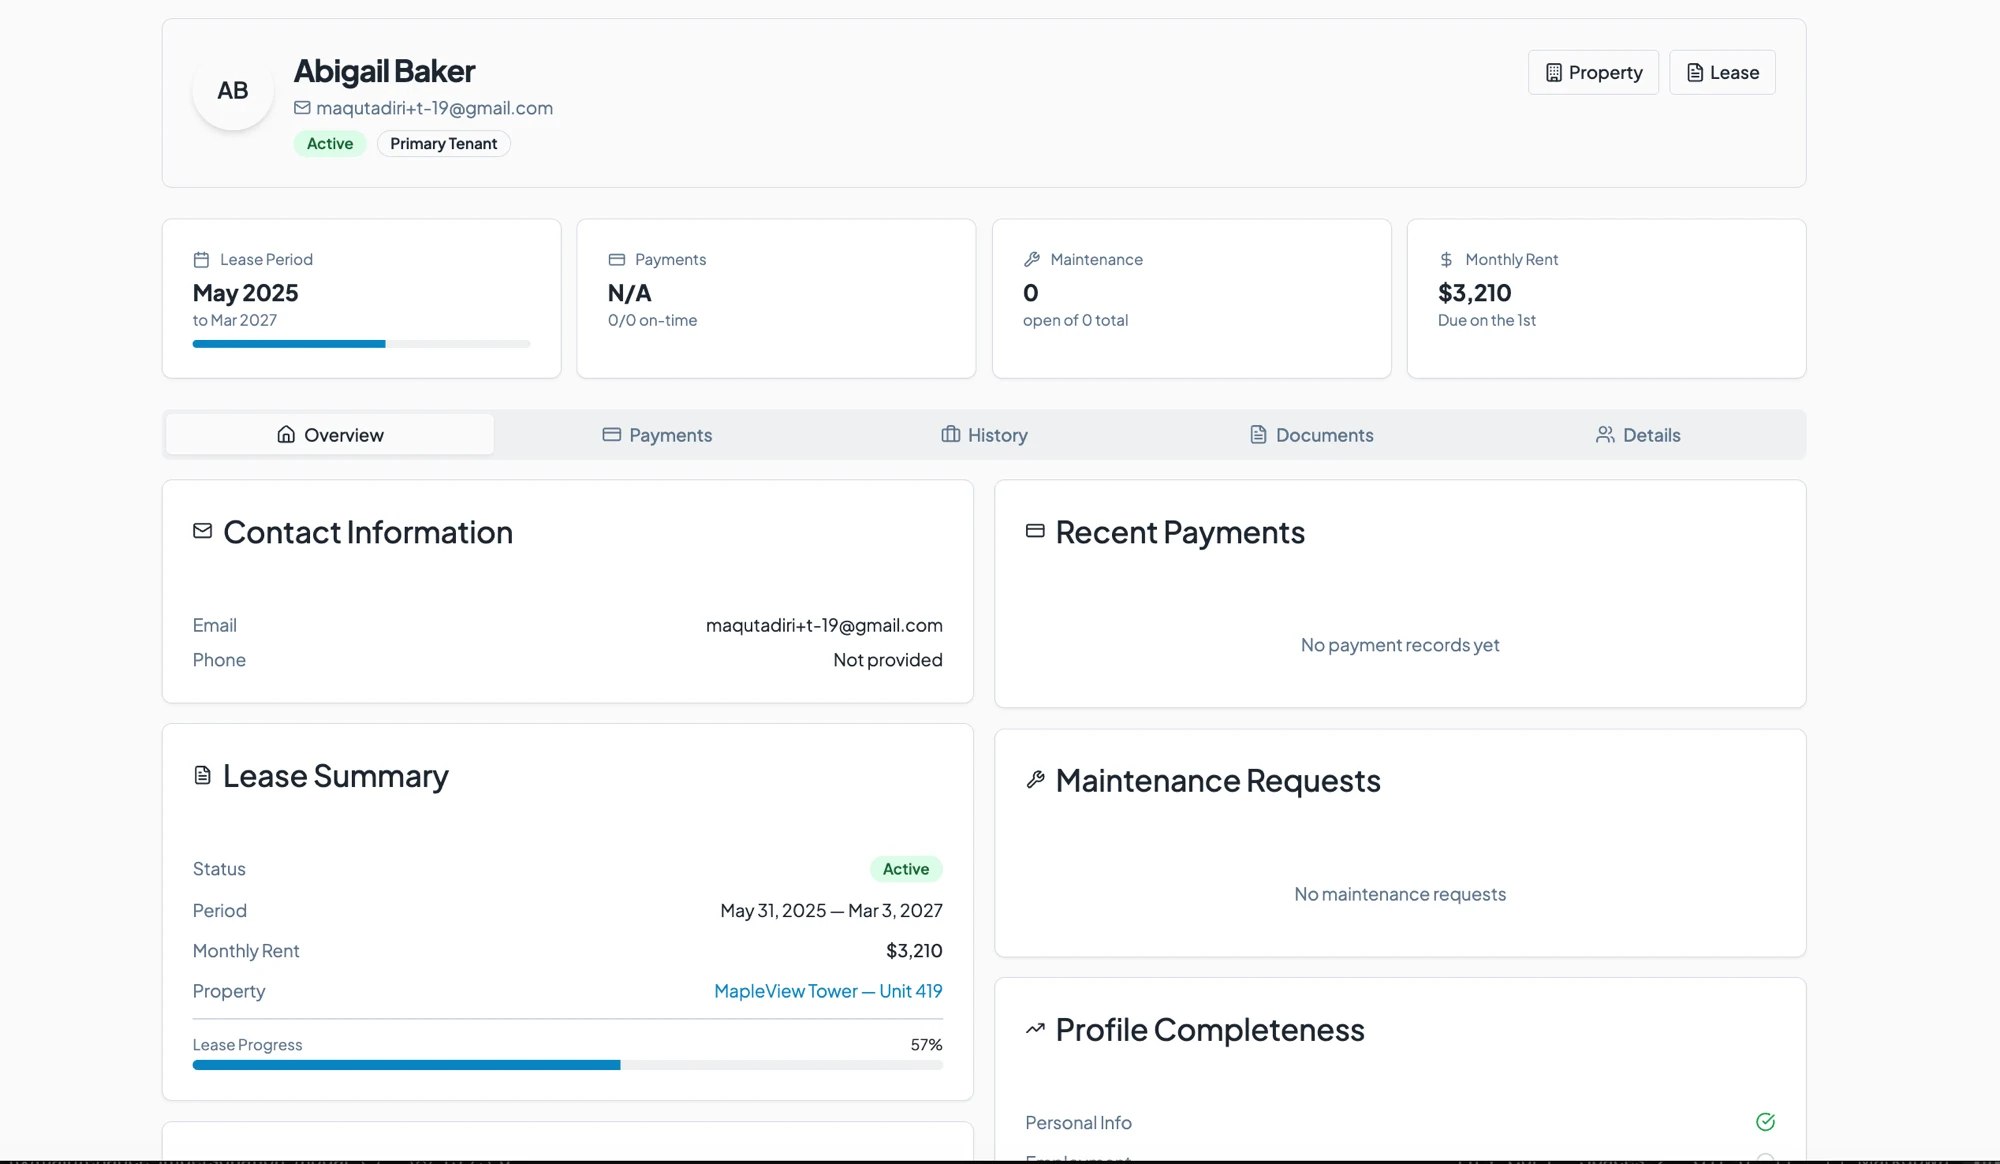Click the document icon next to Lease Summary

(202, 776)
